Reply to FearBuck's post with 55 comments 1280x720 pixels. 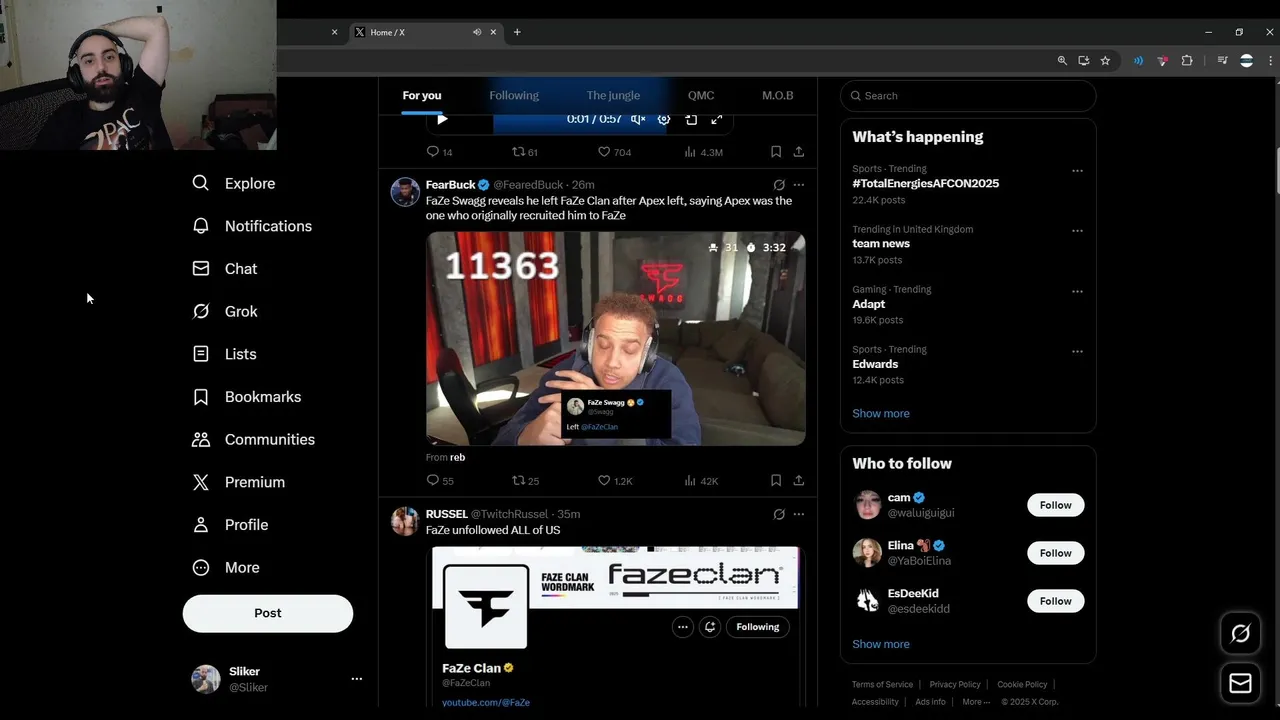coord(440,481)
